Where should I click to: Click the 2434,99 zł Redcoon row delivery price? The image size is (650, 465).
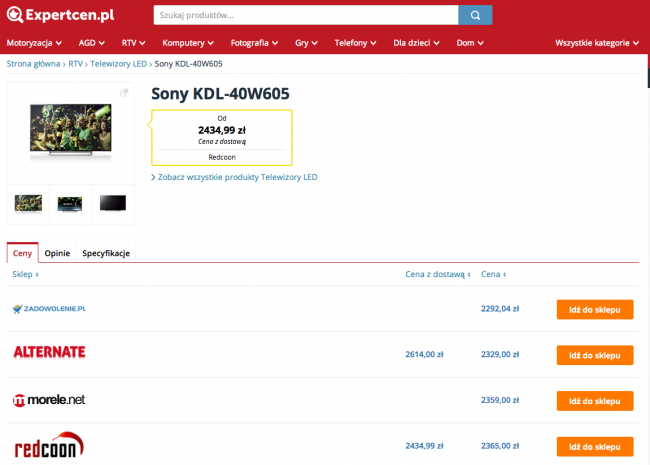pos(424,446)
